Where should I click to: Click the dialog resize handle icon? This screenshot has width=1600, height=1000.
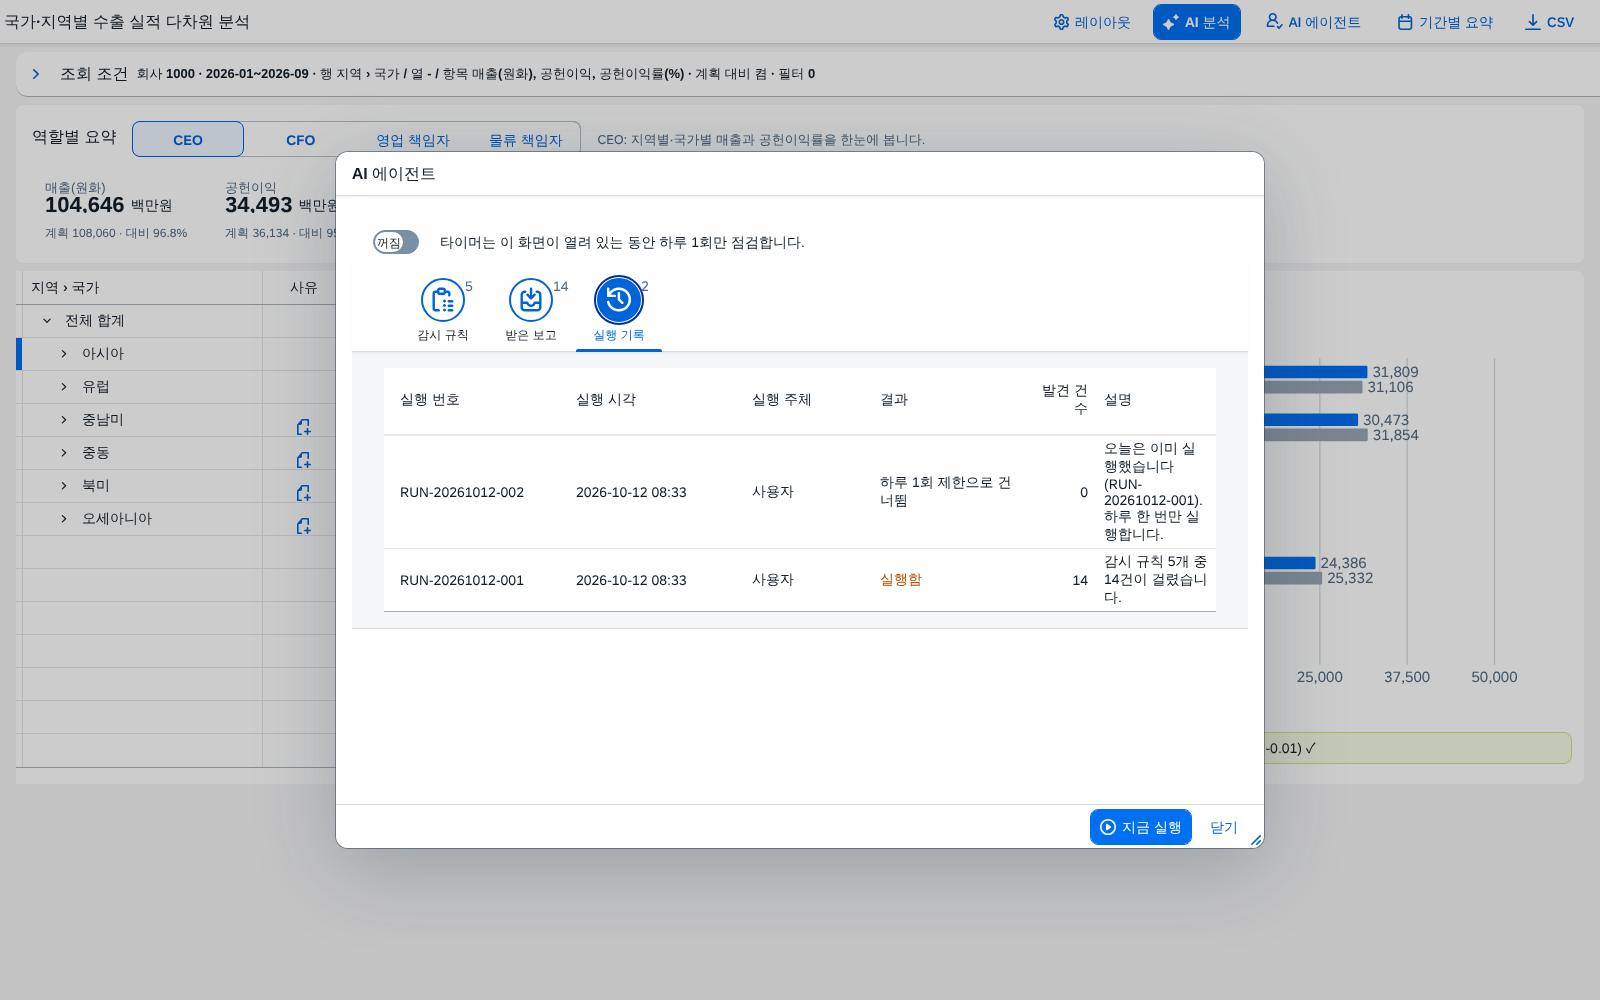1256,840
